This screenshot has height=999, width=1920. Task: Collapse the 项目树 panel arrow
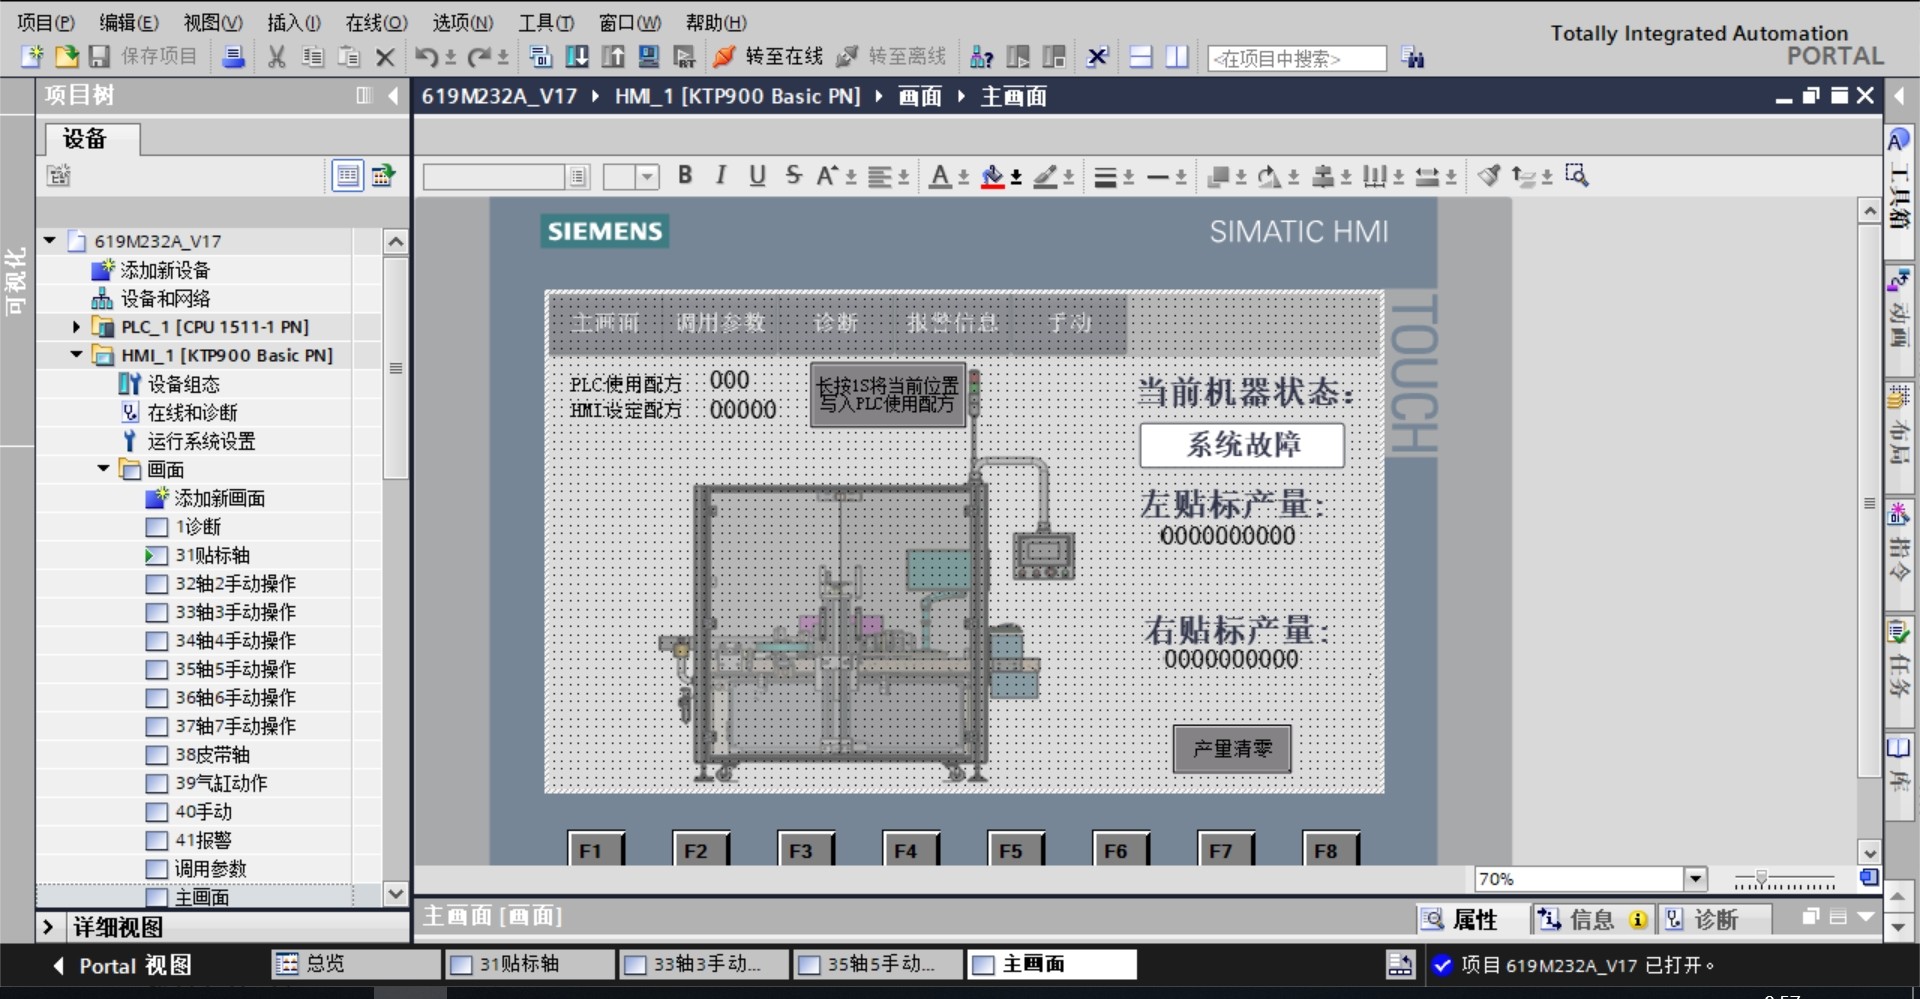click(393, 96)
